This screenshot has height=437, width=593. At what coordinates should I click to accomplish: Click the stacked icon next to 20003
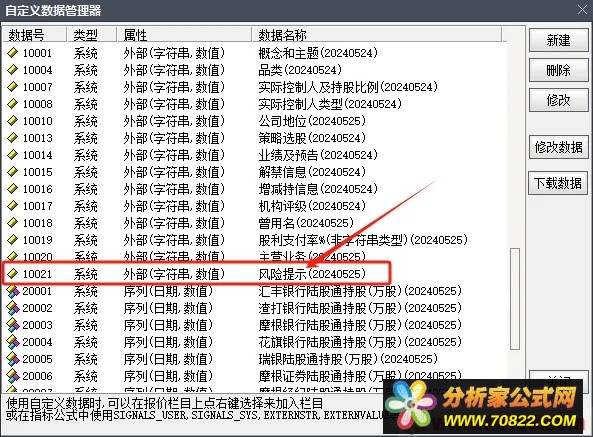coord(13,325)
